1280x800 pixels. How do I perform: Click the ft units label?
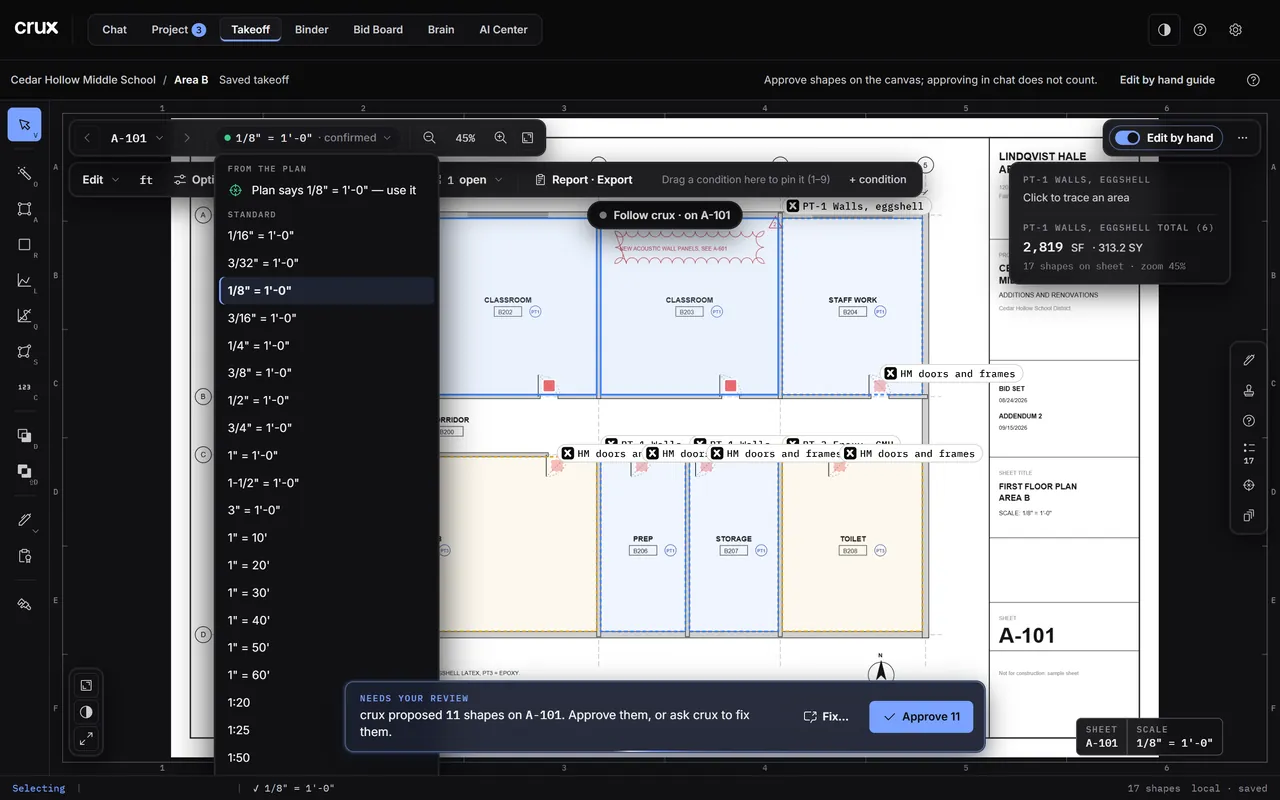coord(146,180)
